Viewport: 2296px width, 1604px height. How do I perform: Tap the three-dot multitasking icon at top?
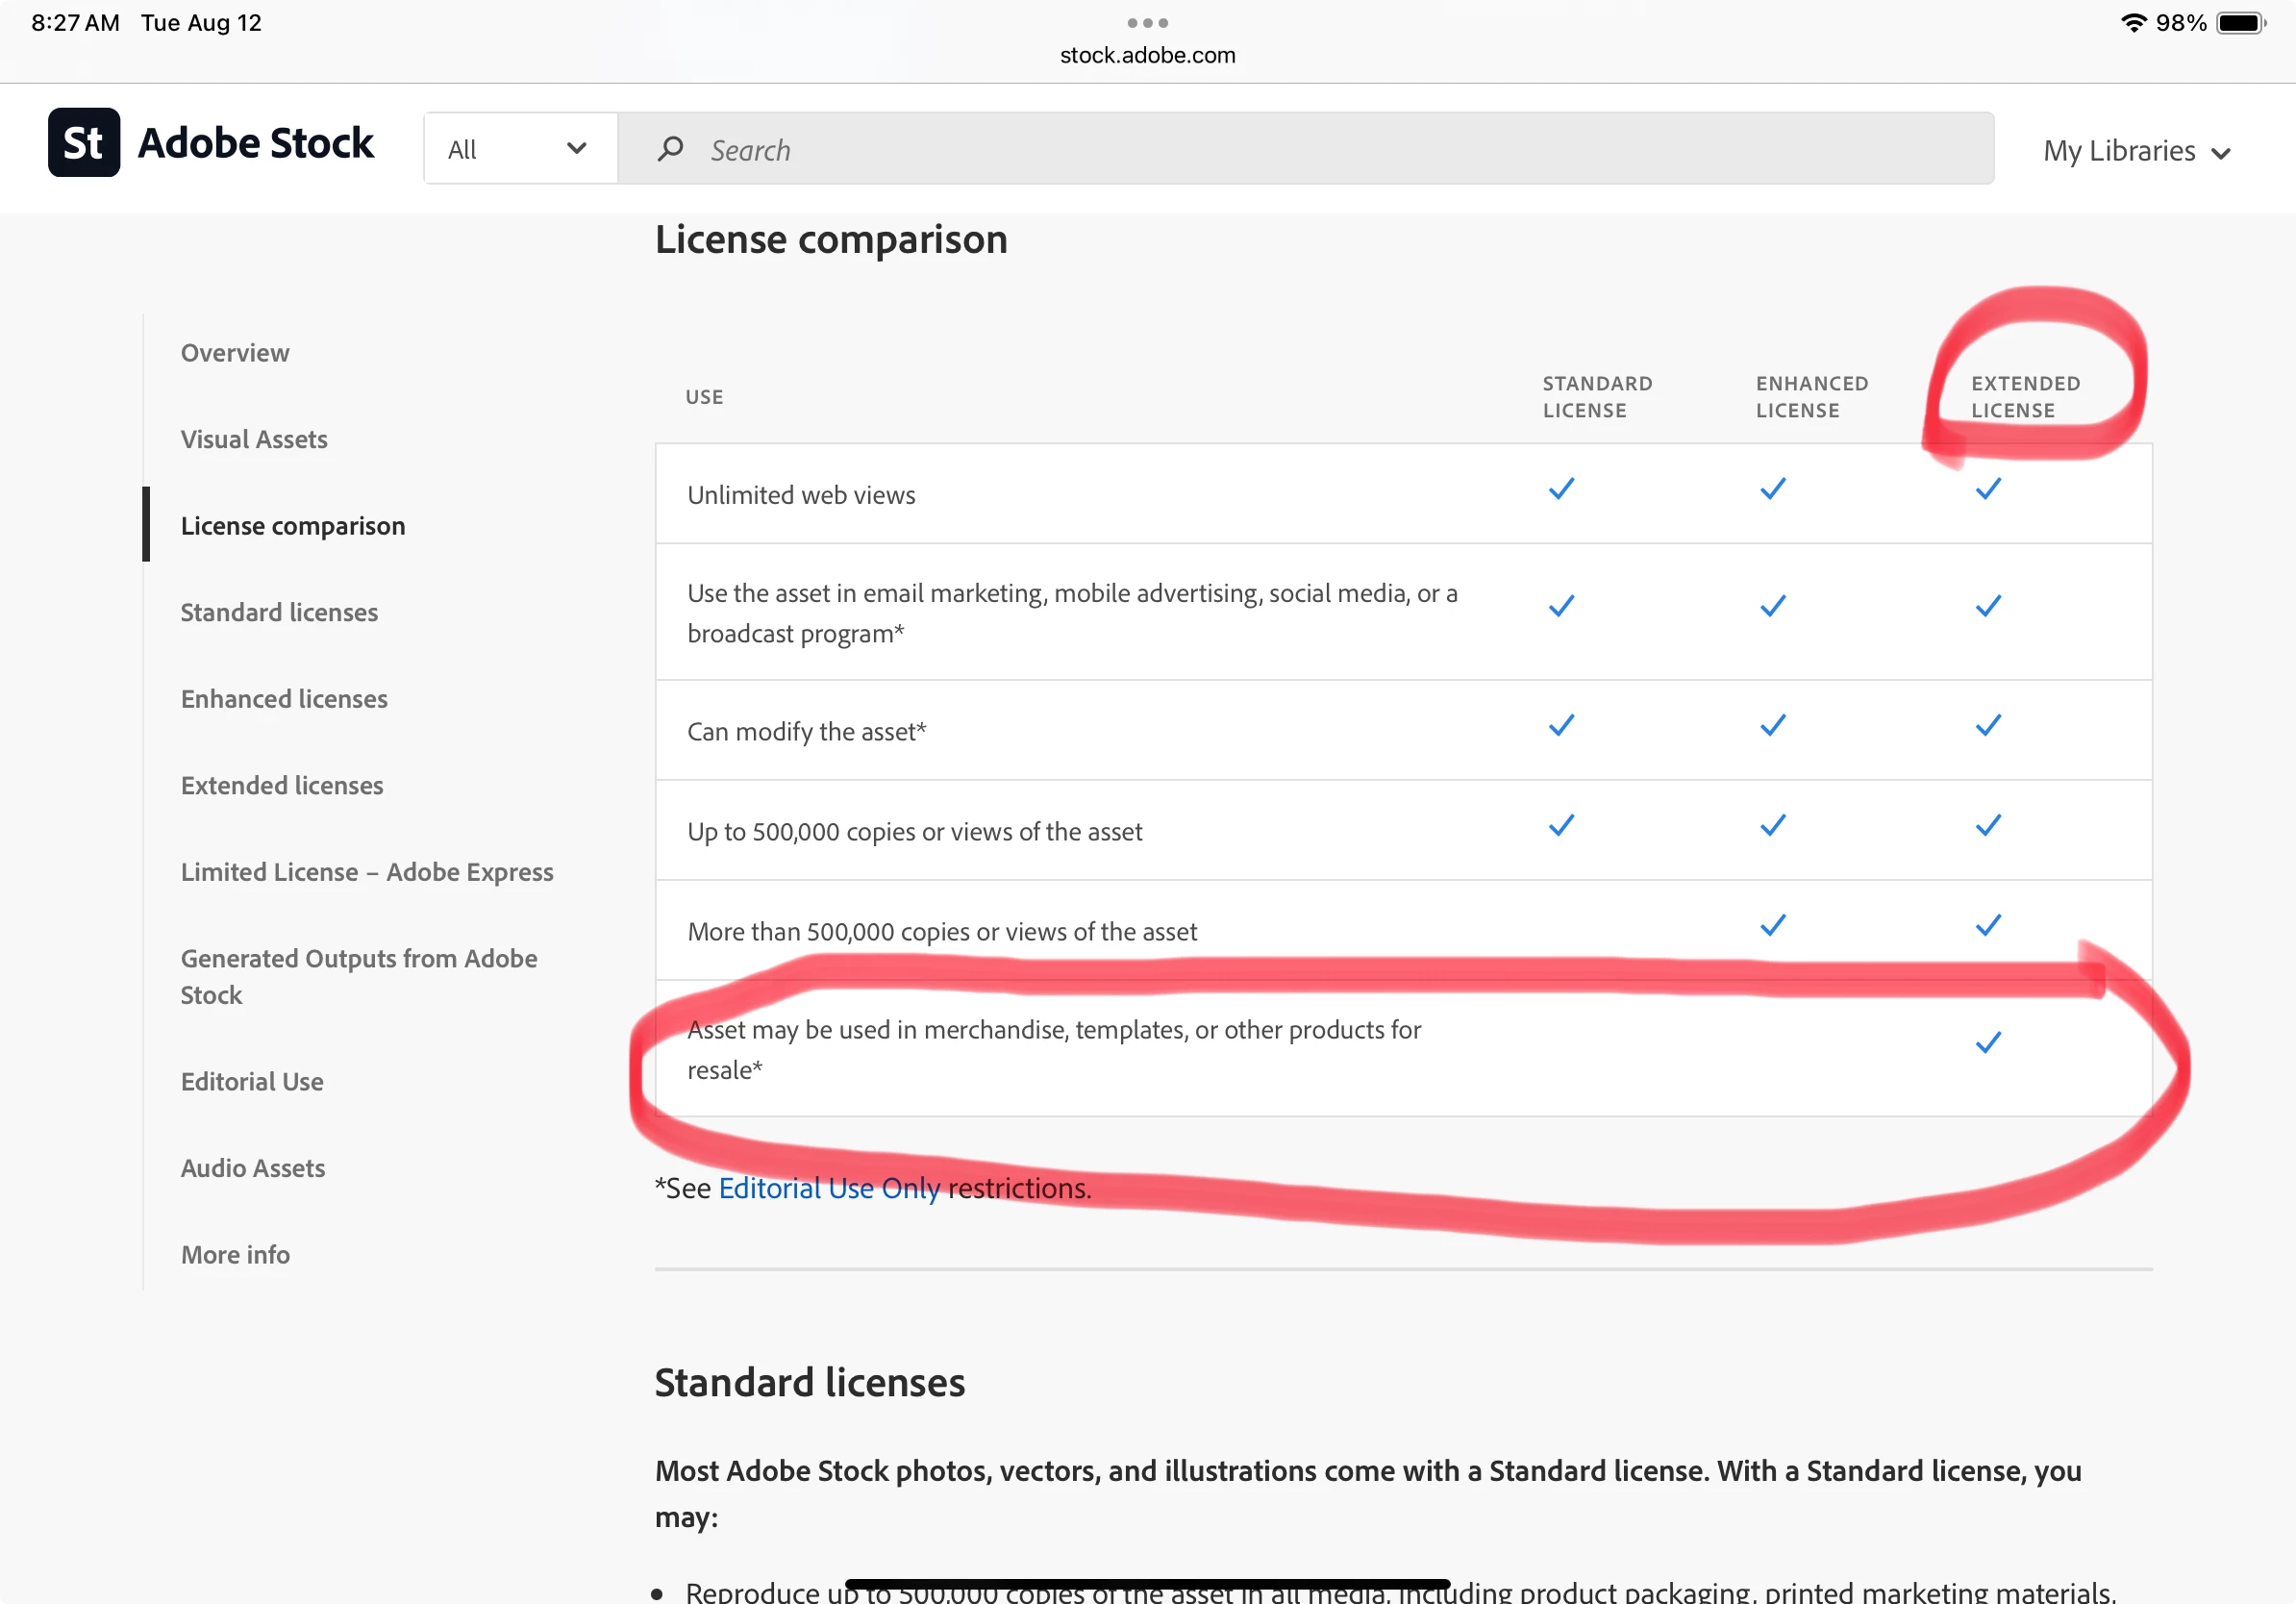point(1147,22)
